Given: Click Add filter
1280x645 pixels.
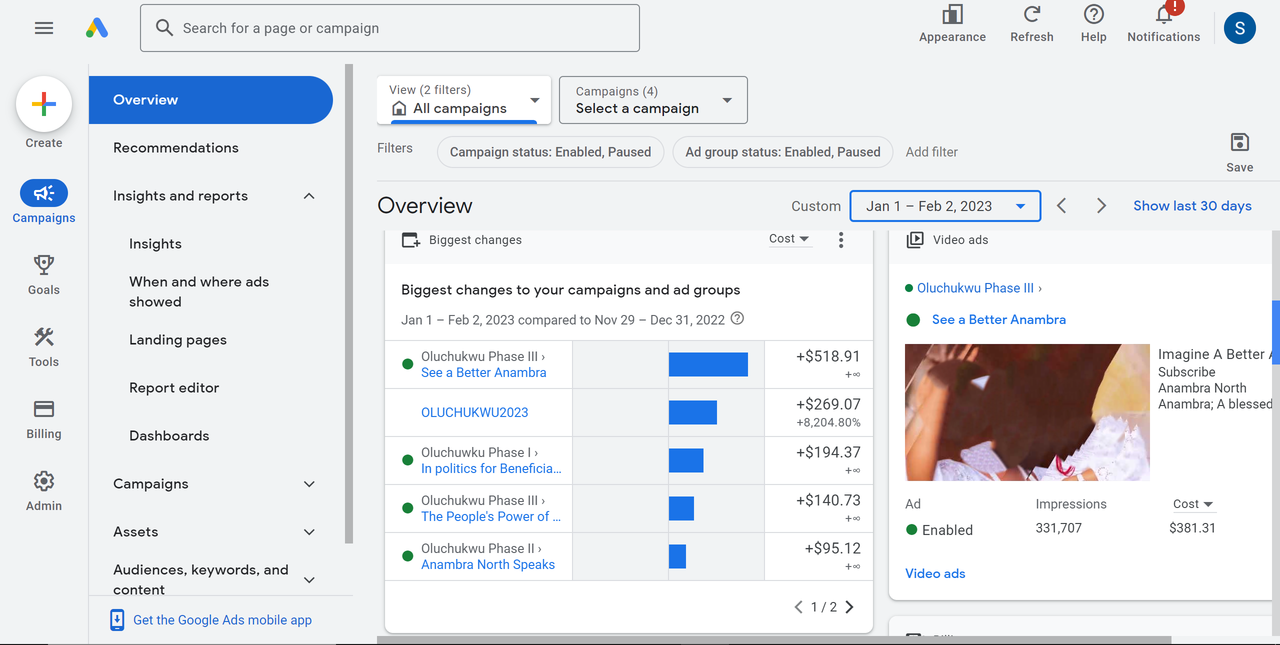Looking at the screenshot, I should tap(932, 152).
